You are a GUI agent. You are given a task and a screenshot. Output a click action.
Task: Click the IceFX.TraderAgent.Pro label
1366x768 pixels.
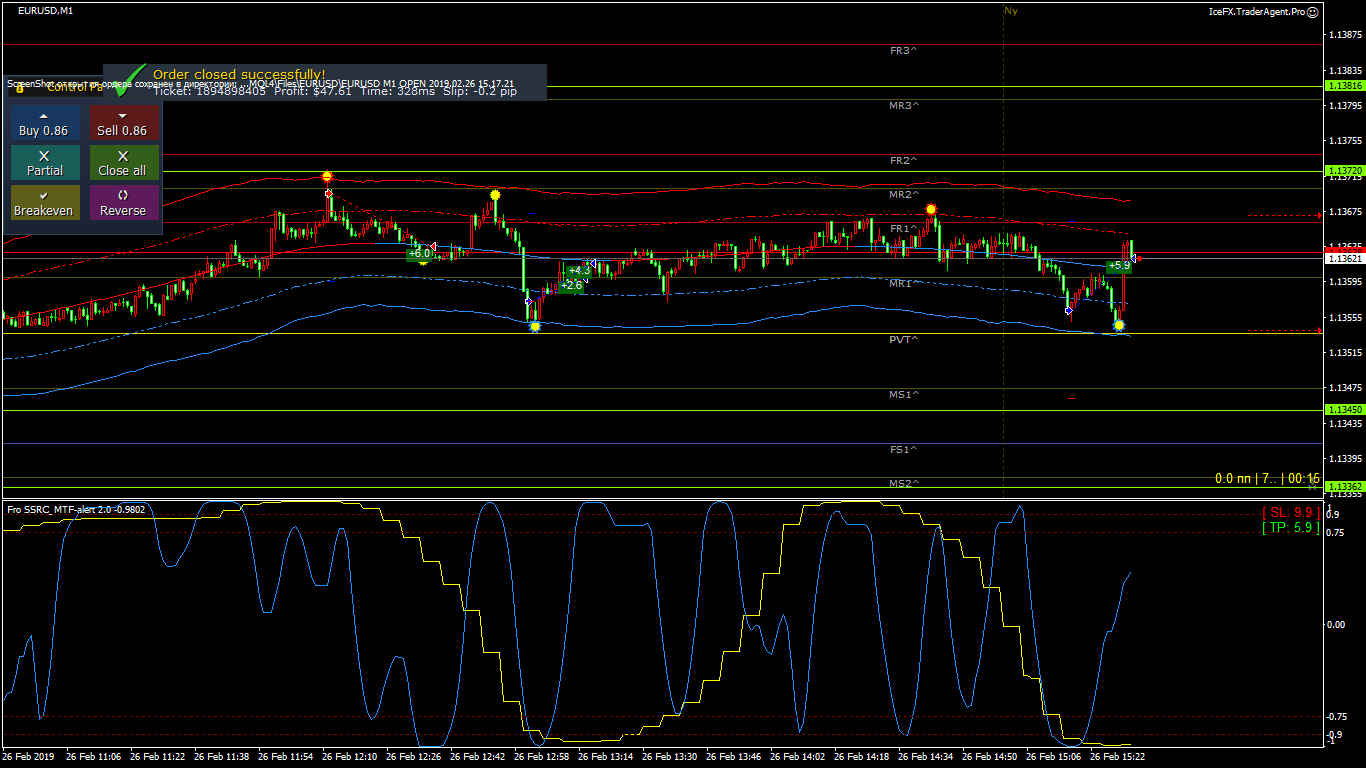(x=1257, y=12)
